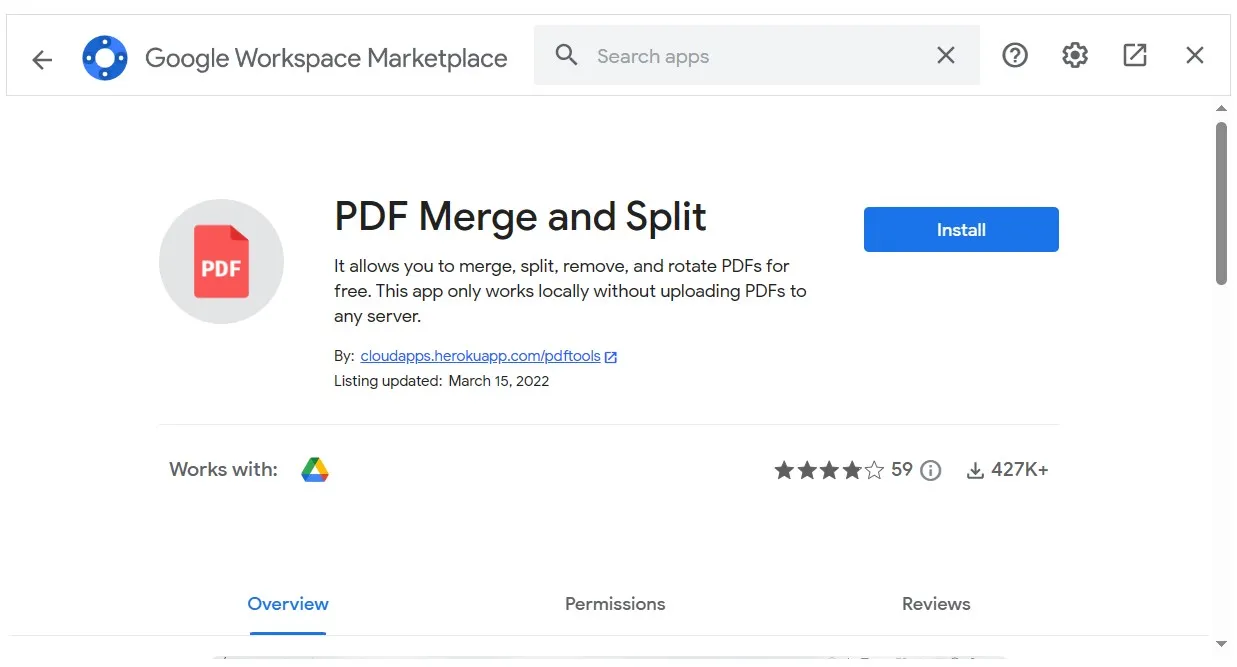Open the Reviews tab
The height and width of the screenshot is (667, 1237).
click(936, 604)
